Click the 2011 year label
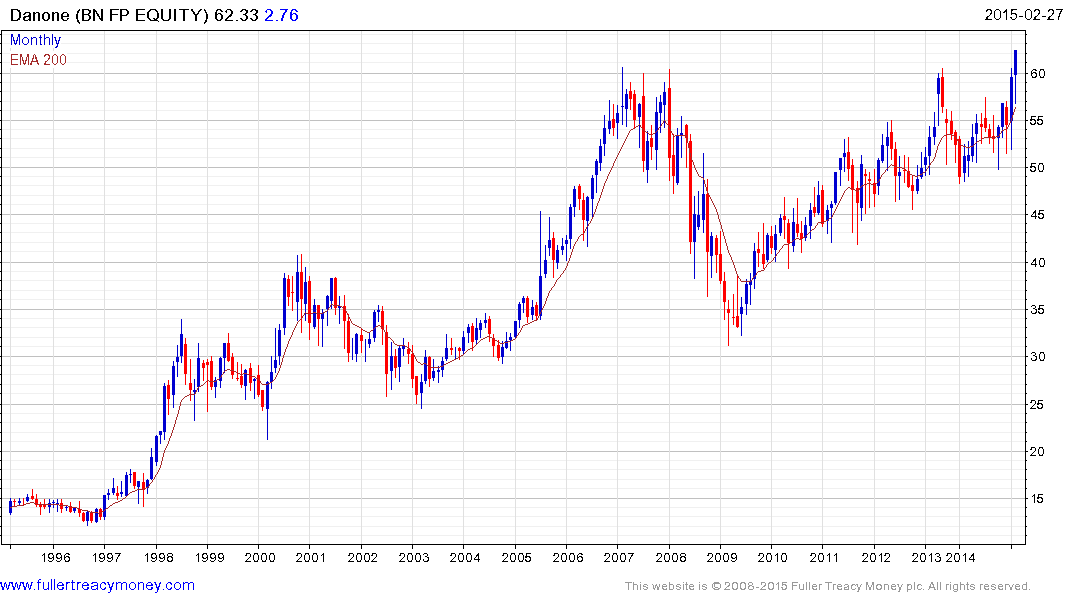 (824, 557)
